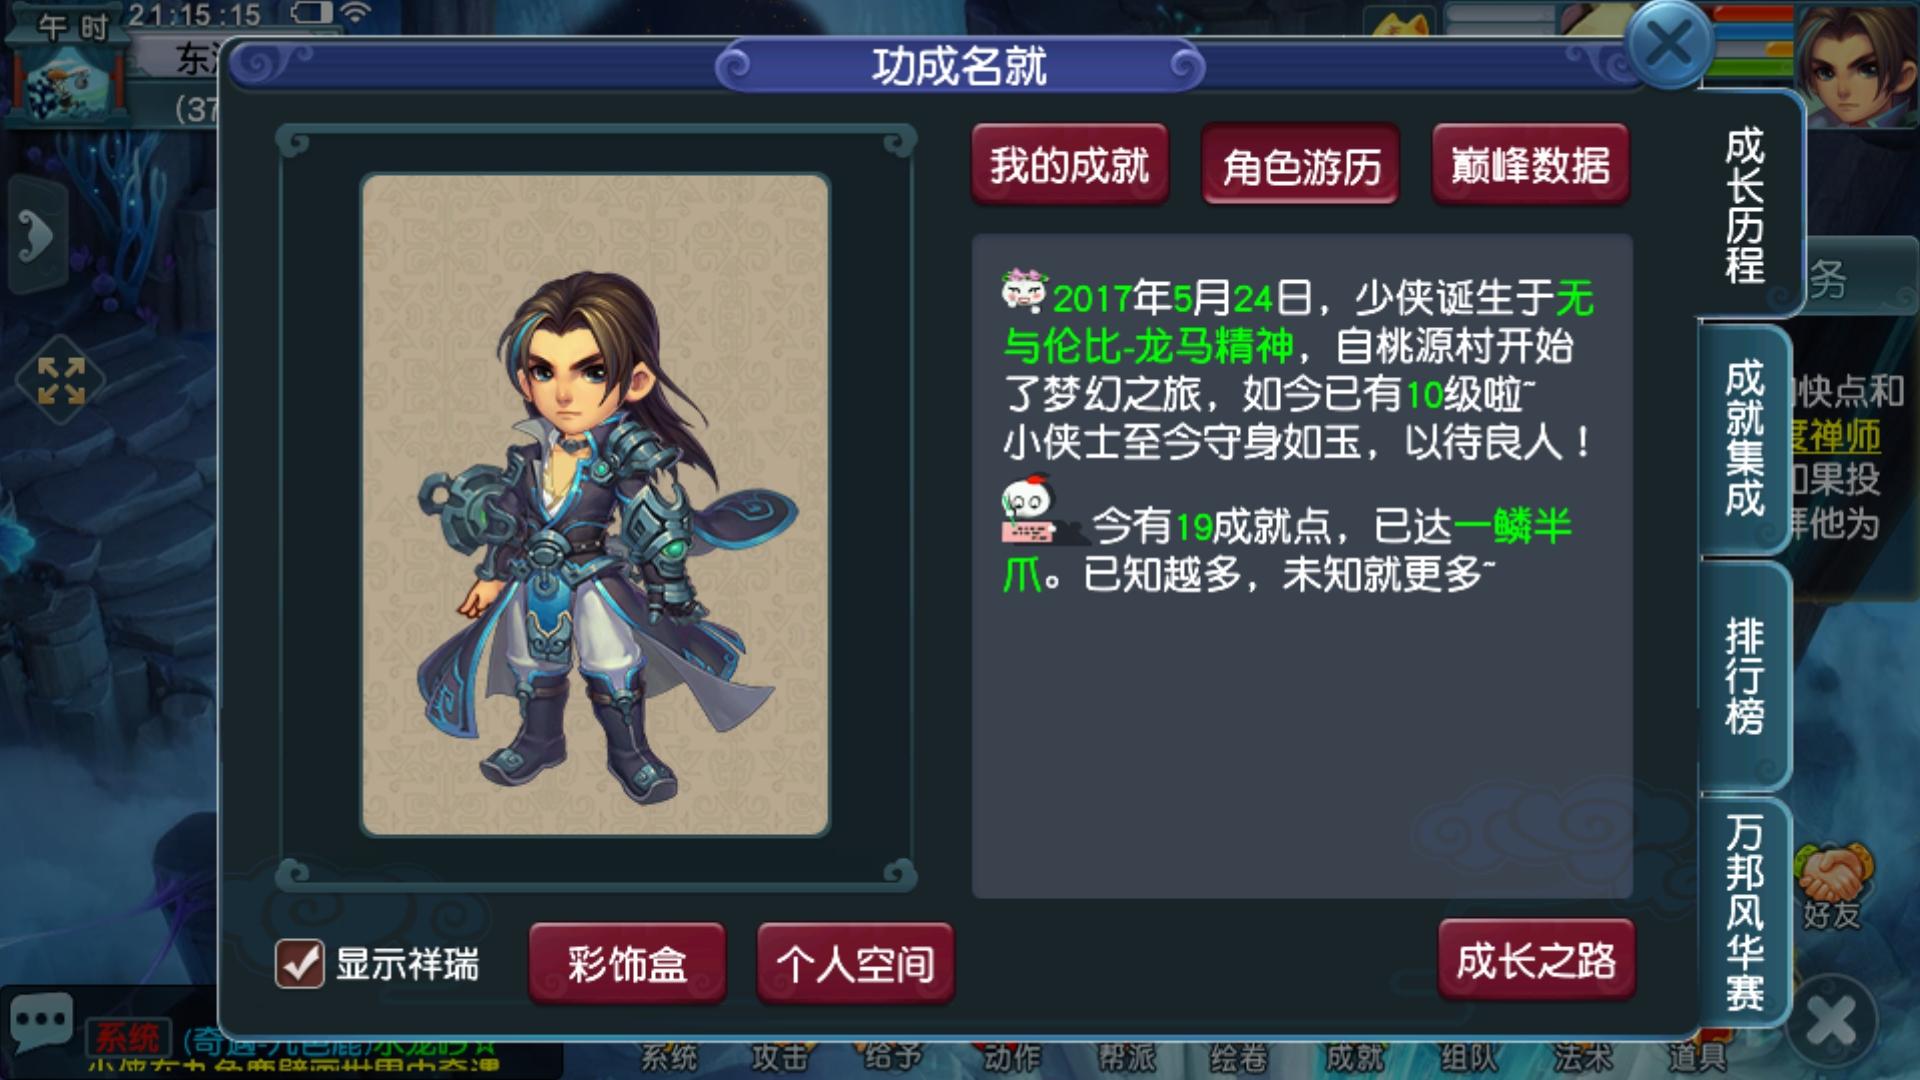Switch to 成长历程 side tab
The height and width of the screenshot is (1080, 1920).
click(x=1746, y=205)
